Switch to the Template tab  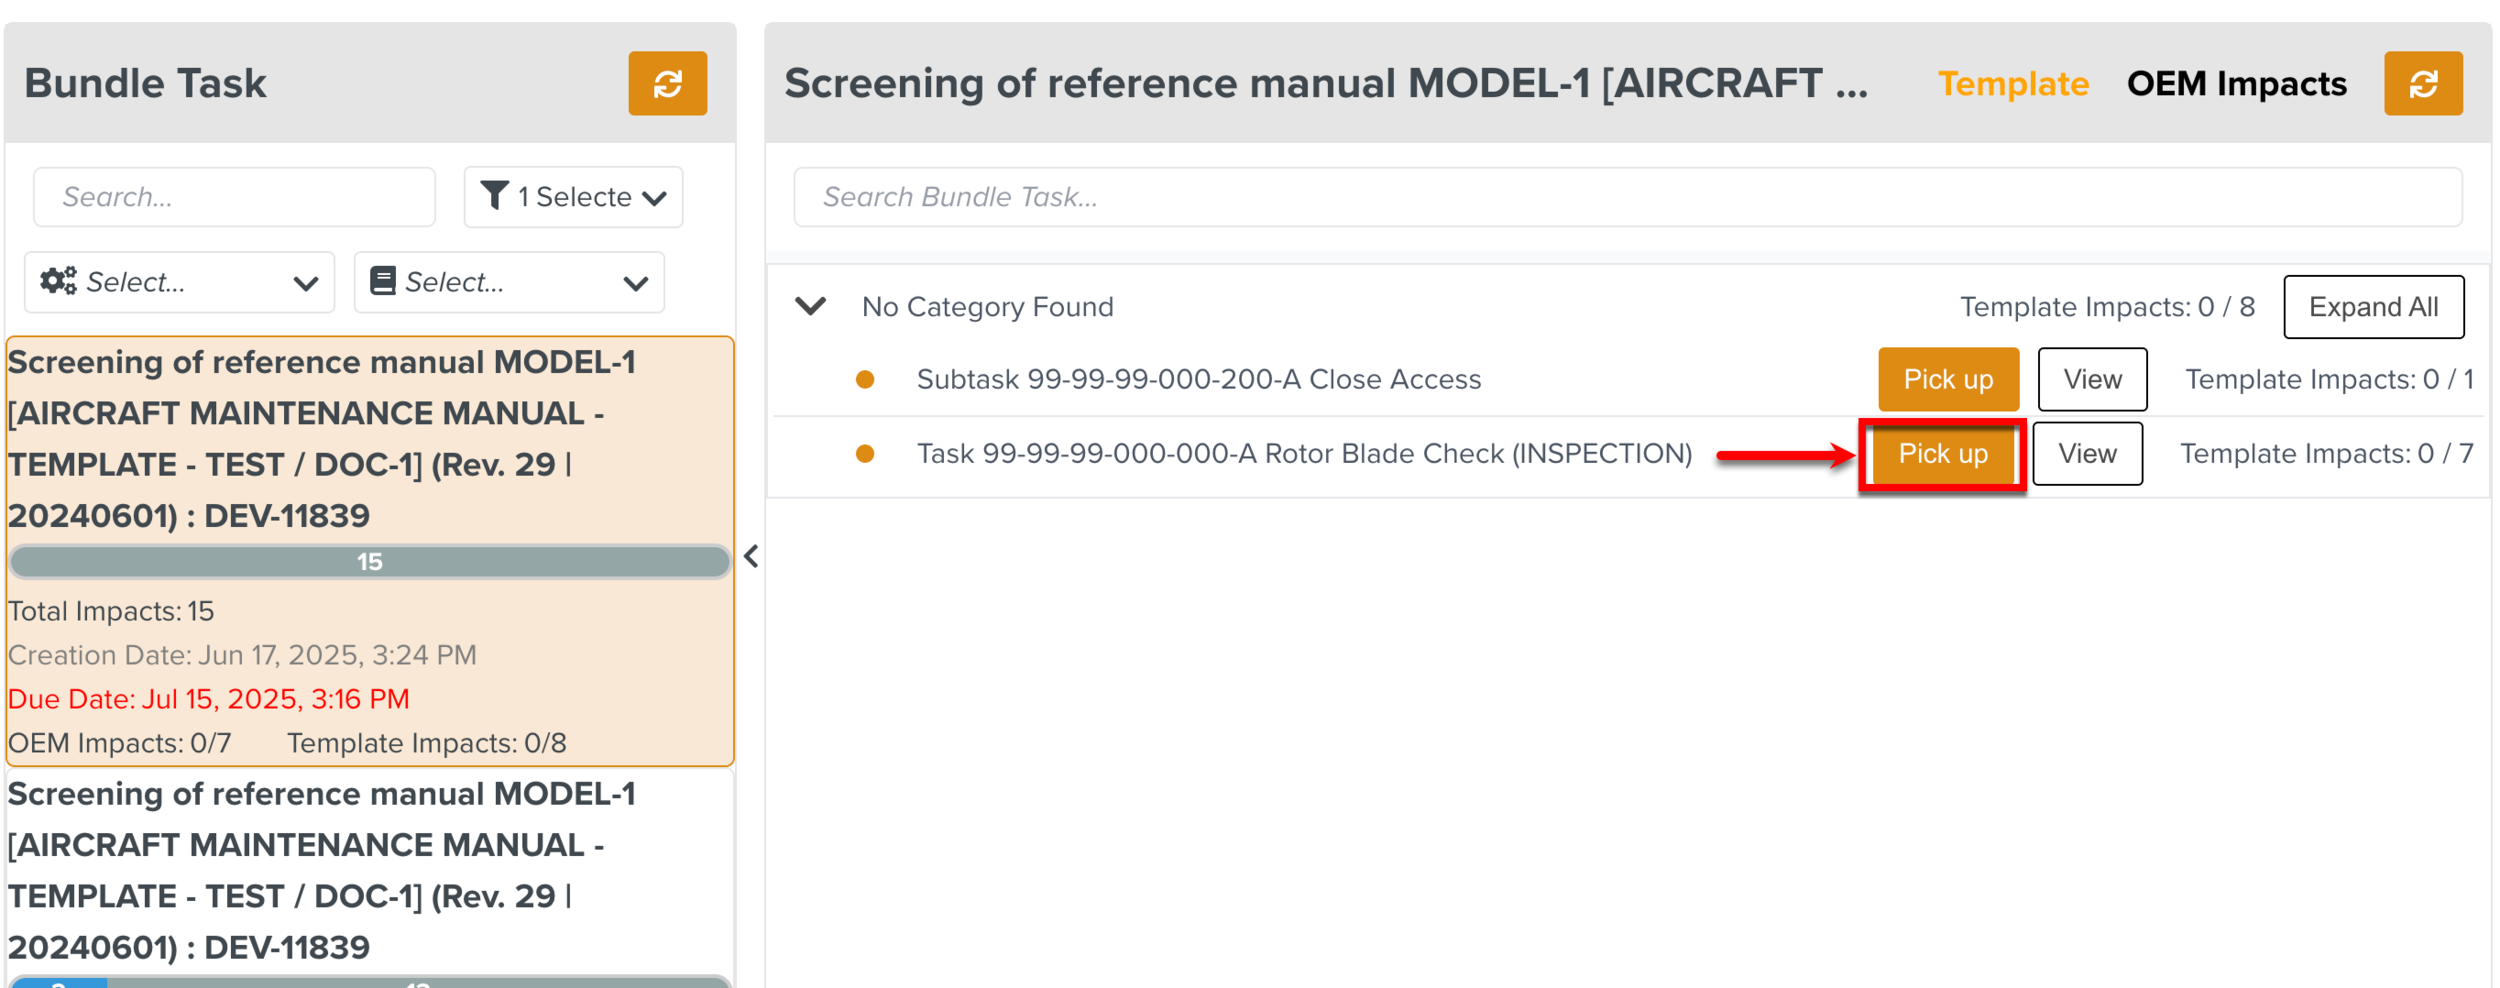[2012, 84]
